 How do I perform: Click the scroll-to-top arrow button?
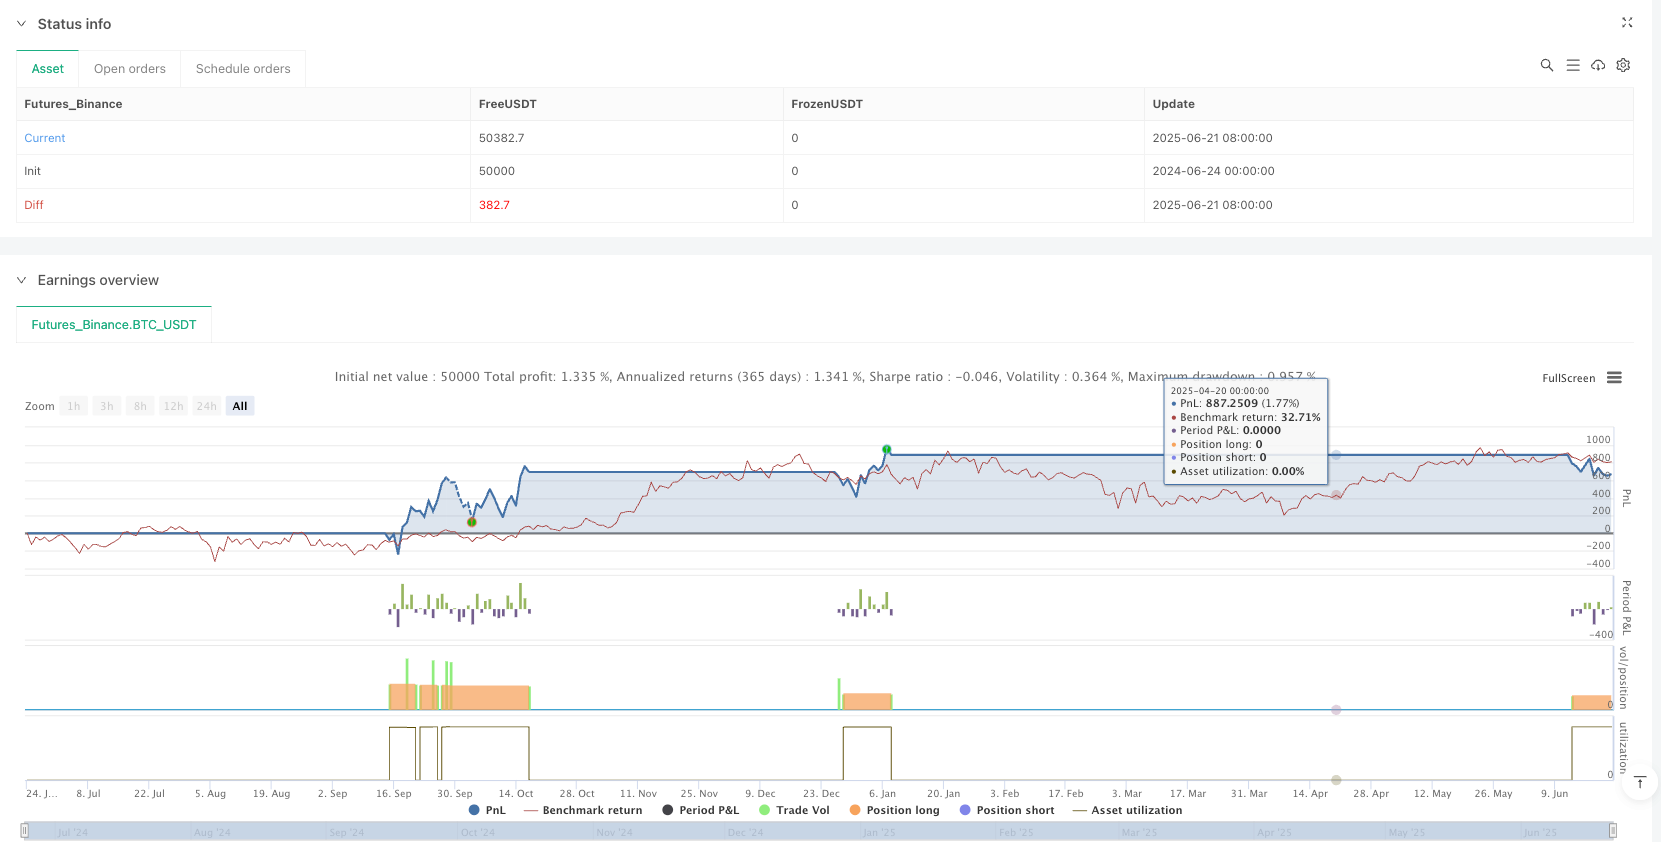coord(1640,782)
